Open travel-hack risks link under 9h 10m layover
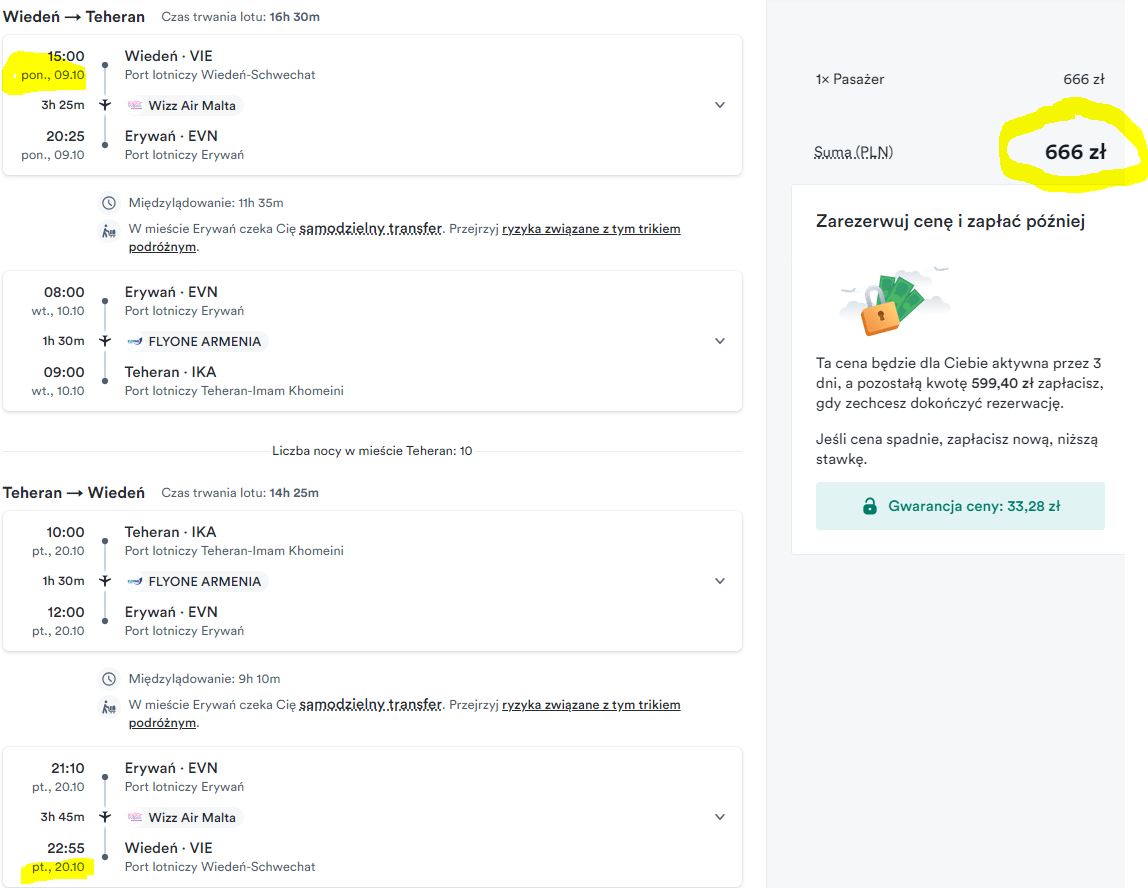This screenshot has height=888, width=1148. [405, 714]
